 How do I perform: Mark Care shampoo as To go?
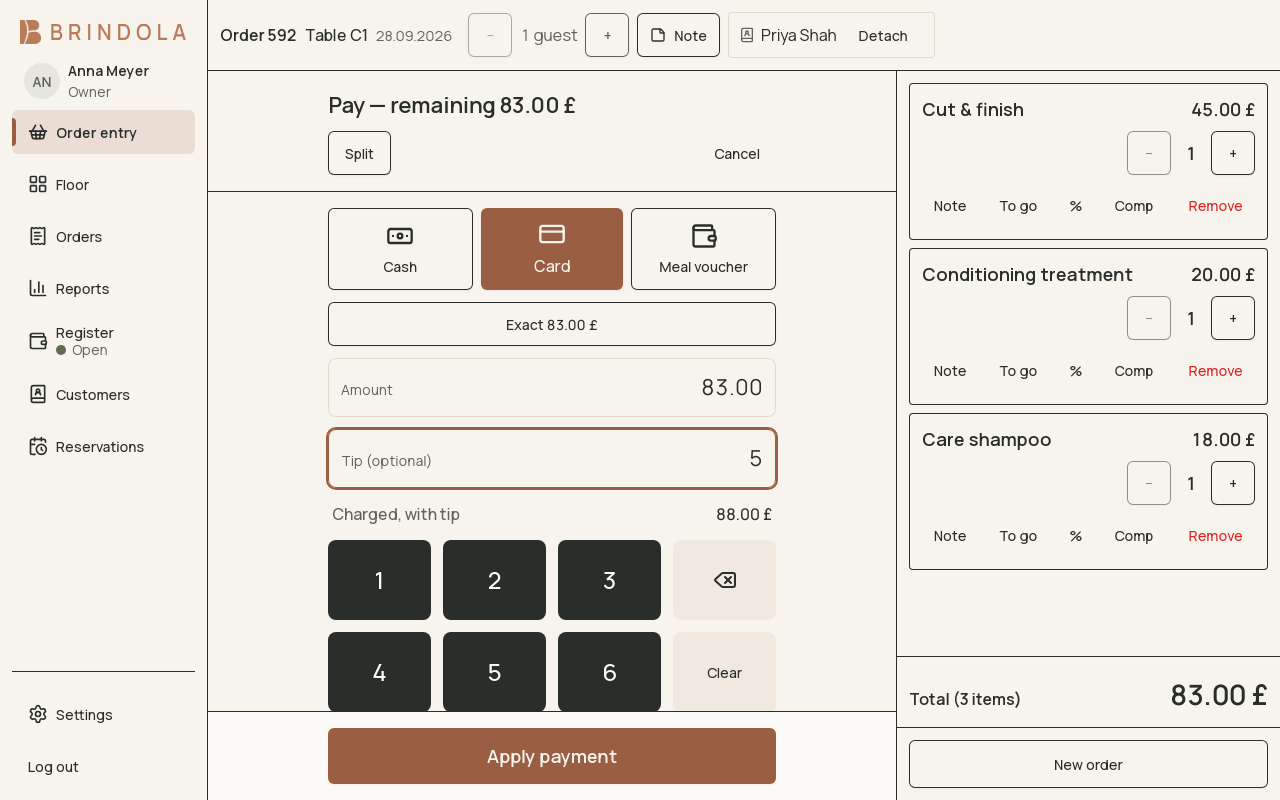(x=1018, y=536)
